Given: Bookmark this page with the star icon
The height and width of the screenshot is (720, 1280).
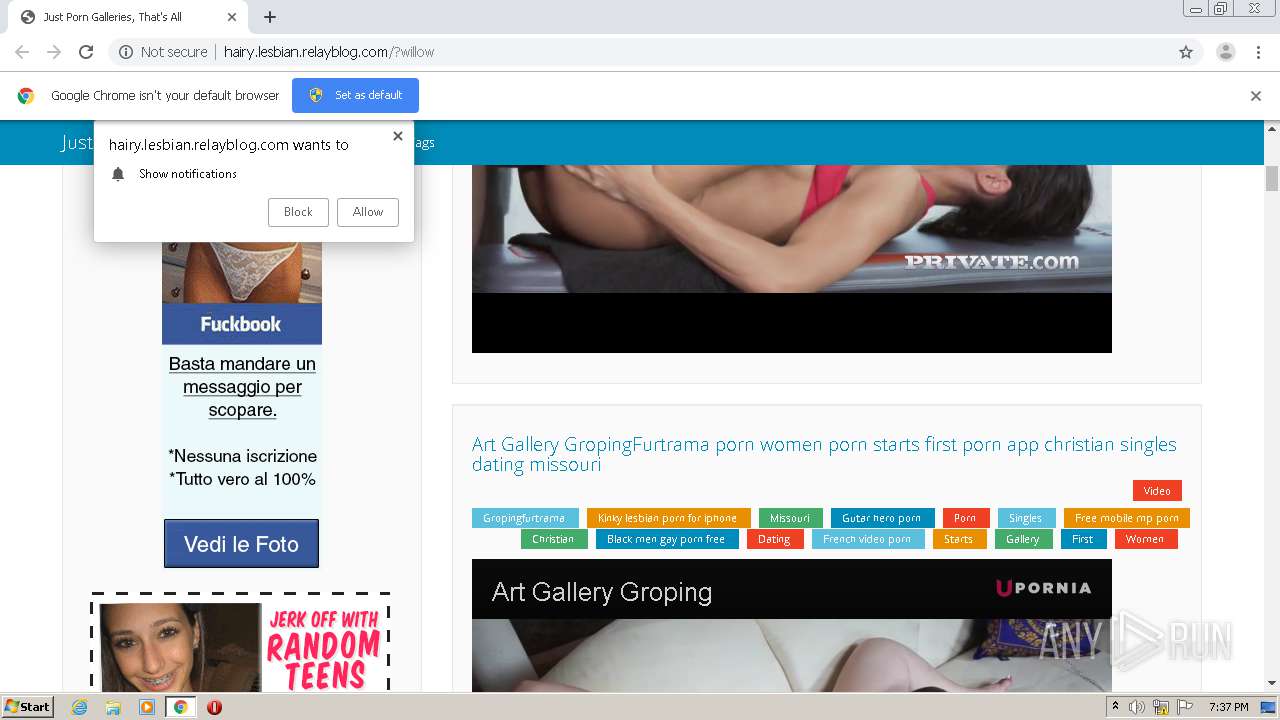Looking at the screenshot, I should [1186, 52].
